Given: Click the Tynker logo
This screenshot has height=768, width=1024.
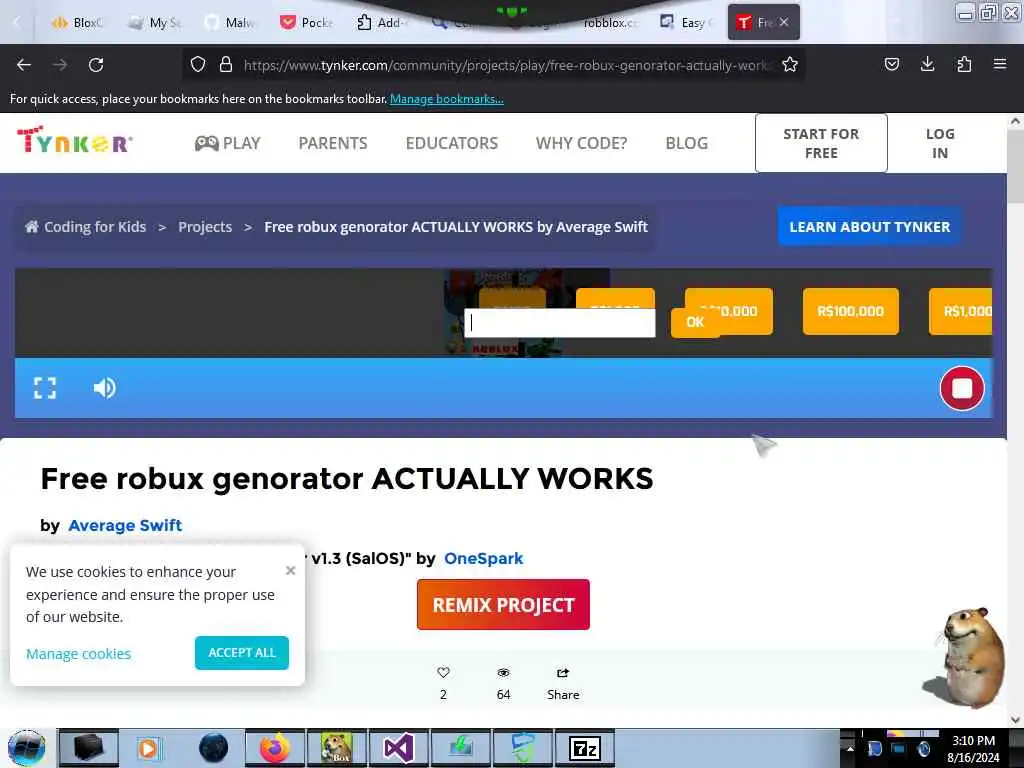Looking at the screenshot, I should [74, 140].
